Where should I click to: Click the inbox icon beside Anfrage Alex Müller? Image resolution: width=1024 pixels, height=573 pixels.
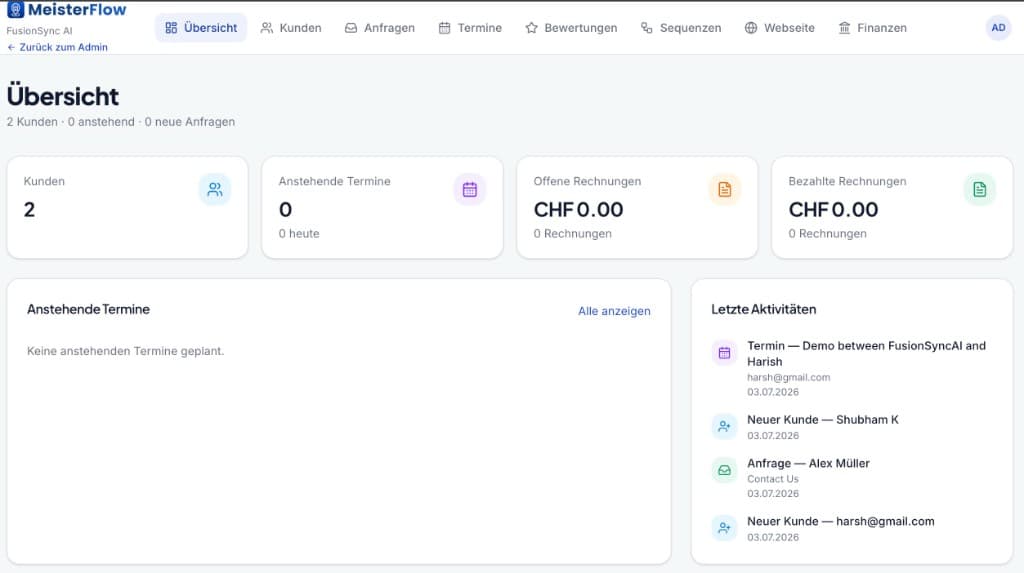tap(724, 470)
